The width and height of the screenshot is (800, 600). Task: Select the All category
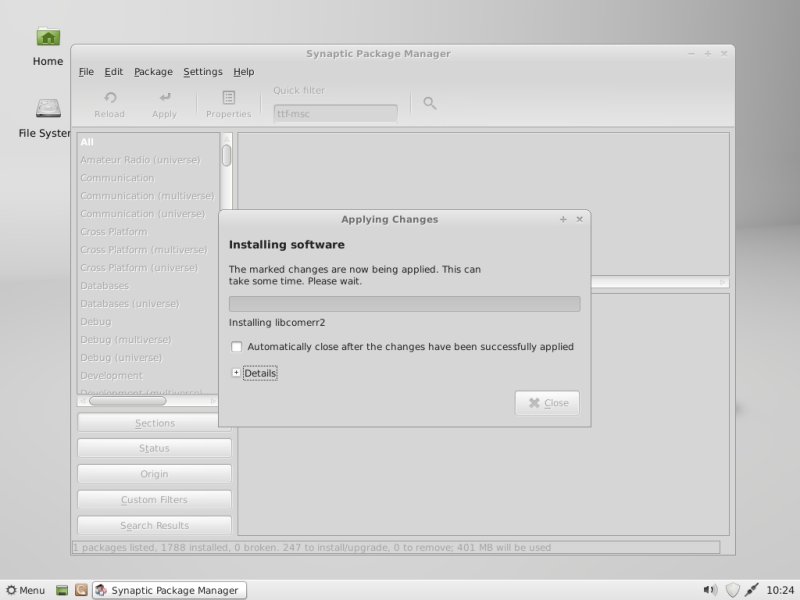point(148,142)
